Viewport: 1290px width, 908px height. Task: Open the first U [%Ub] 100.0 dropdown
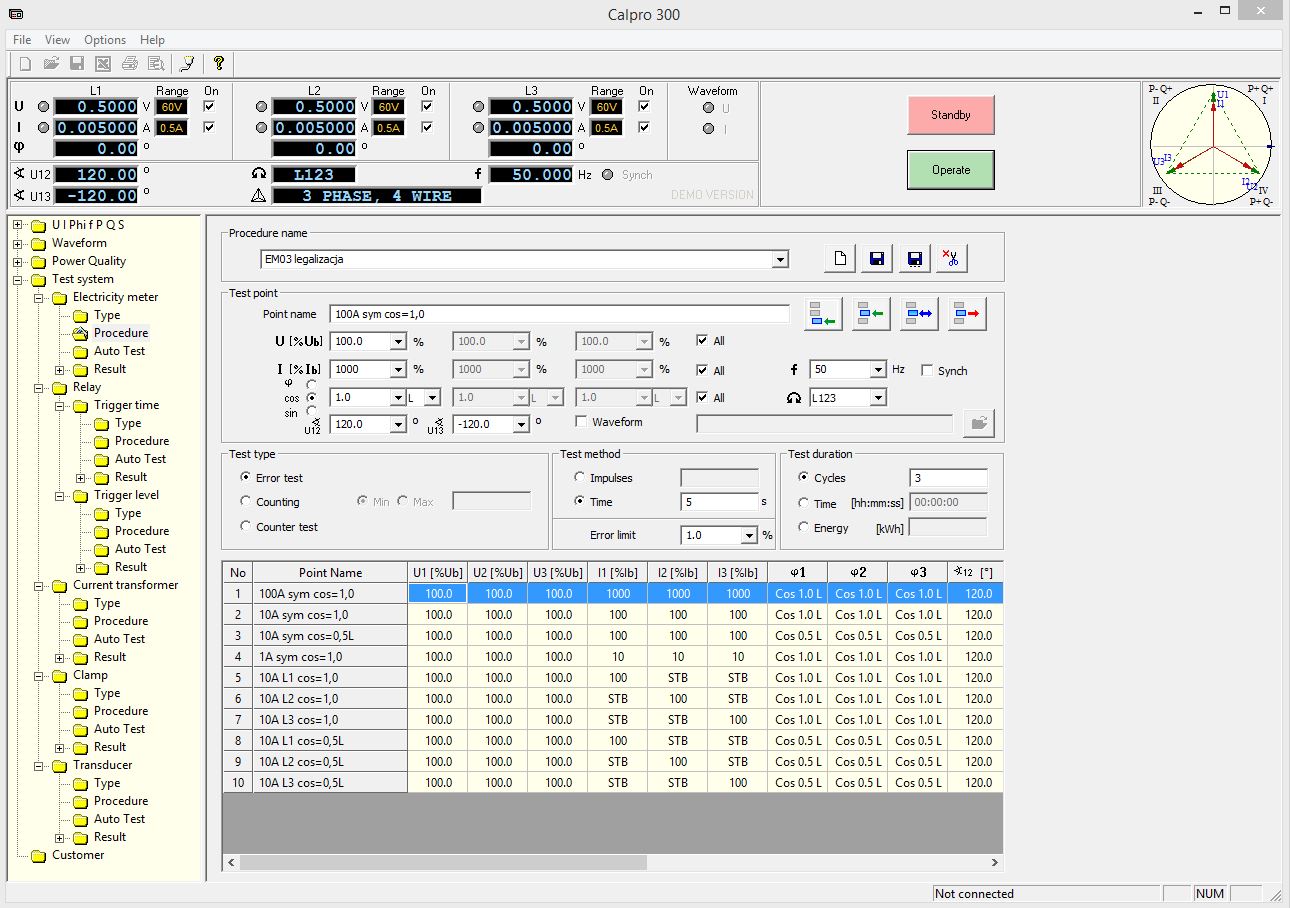[x=398, y=341]
